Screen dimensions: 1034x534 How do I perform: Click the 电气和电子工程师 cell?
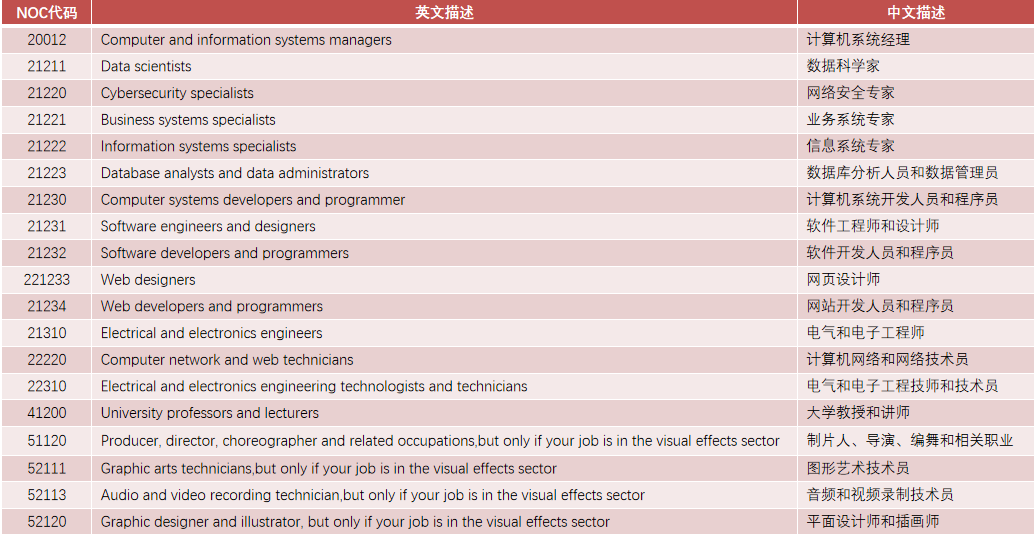click(x=866, y=333)
